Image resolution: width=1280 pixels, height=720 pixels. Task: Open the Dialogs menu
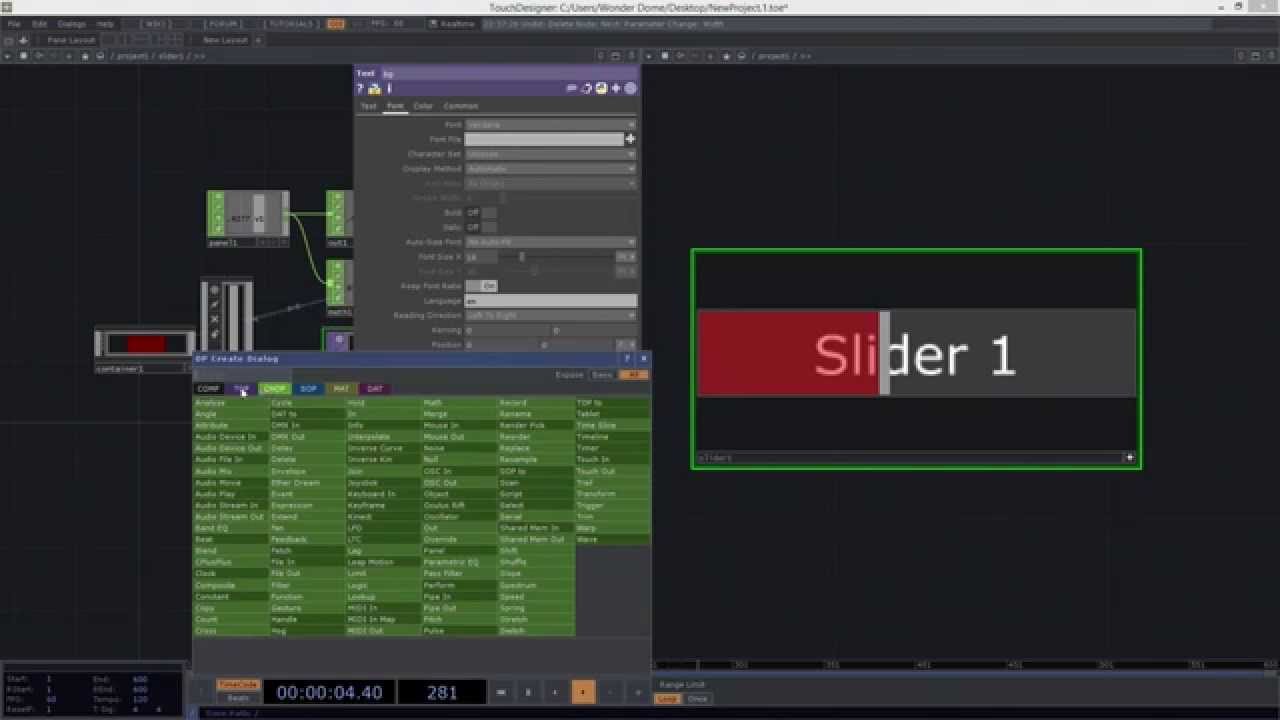pos(72,23)
